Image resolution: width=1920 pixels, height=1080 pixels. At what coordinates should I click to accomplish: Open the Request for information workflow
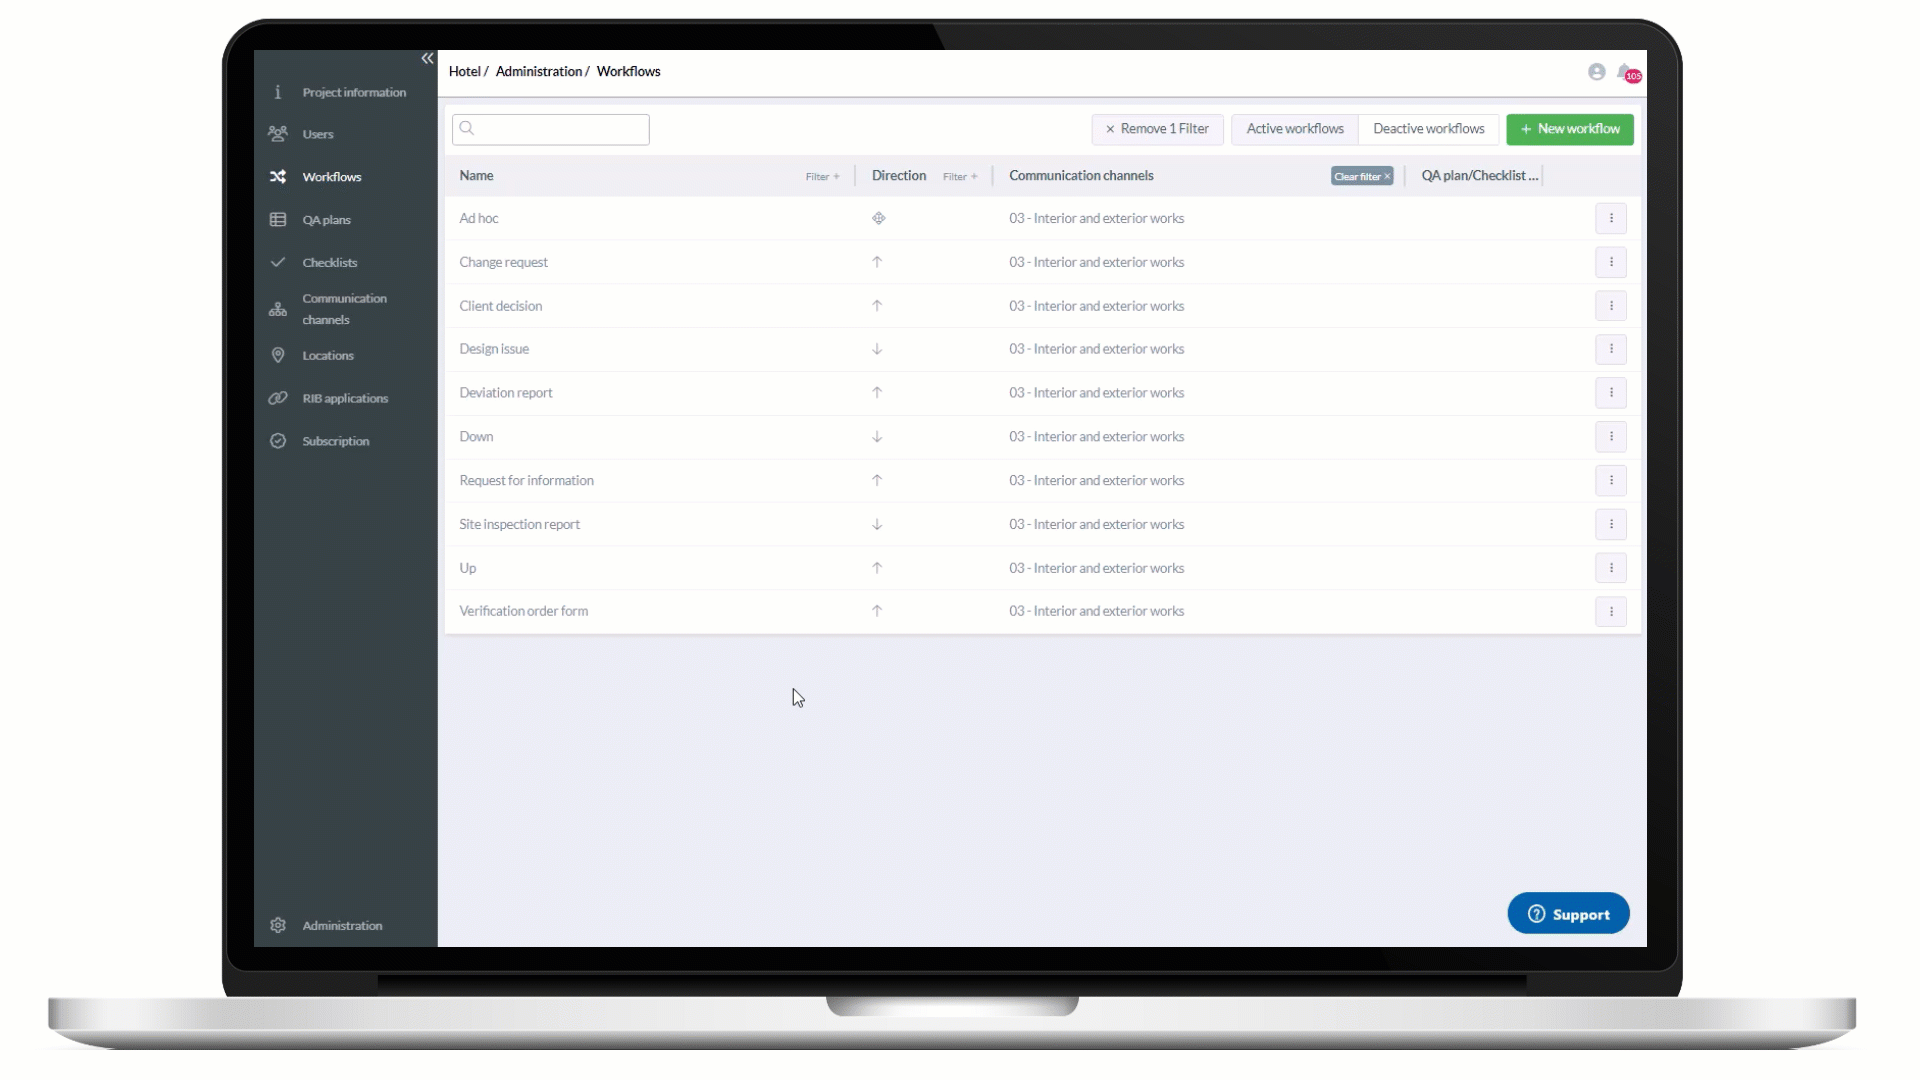click(x=526, y=481)
